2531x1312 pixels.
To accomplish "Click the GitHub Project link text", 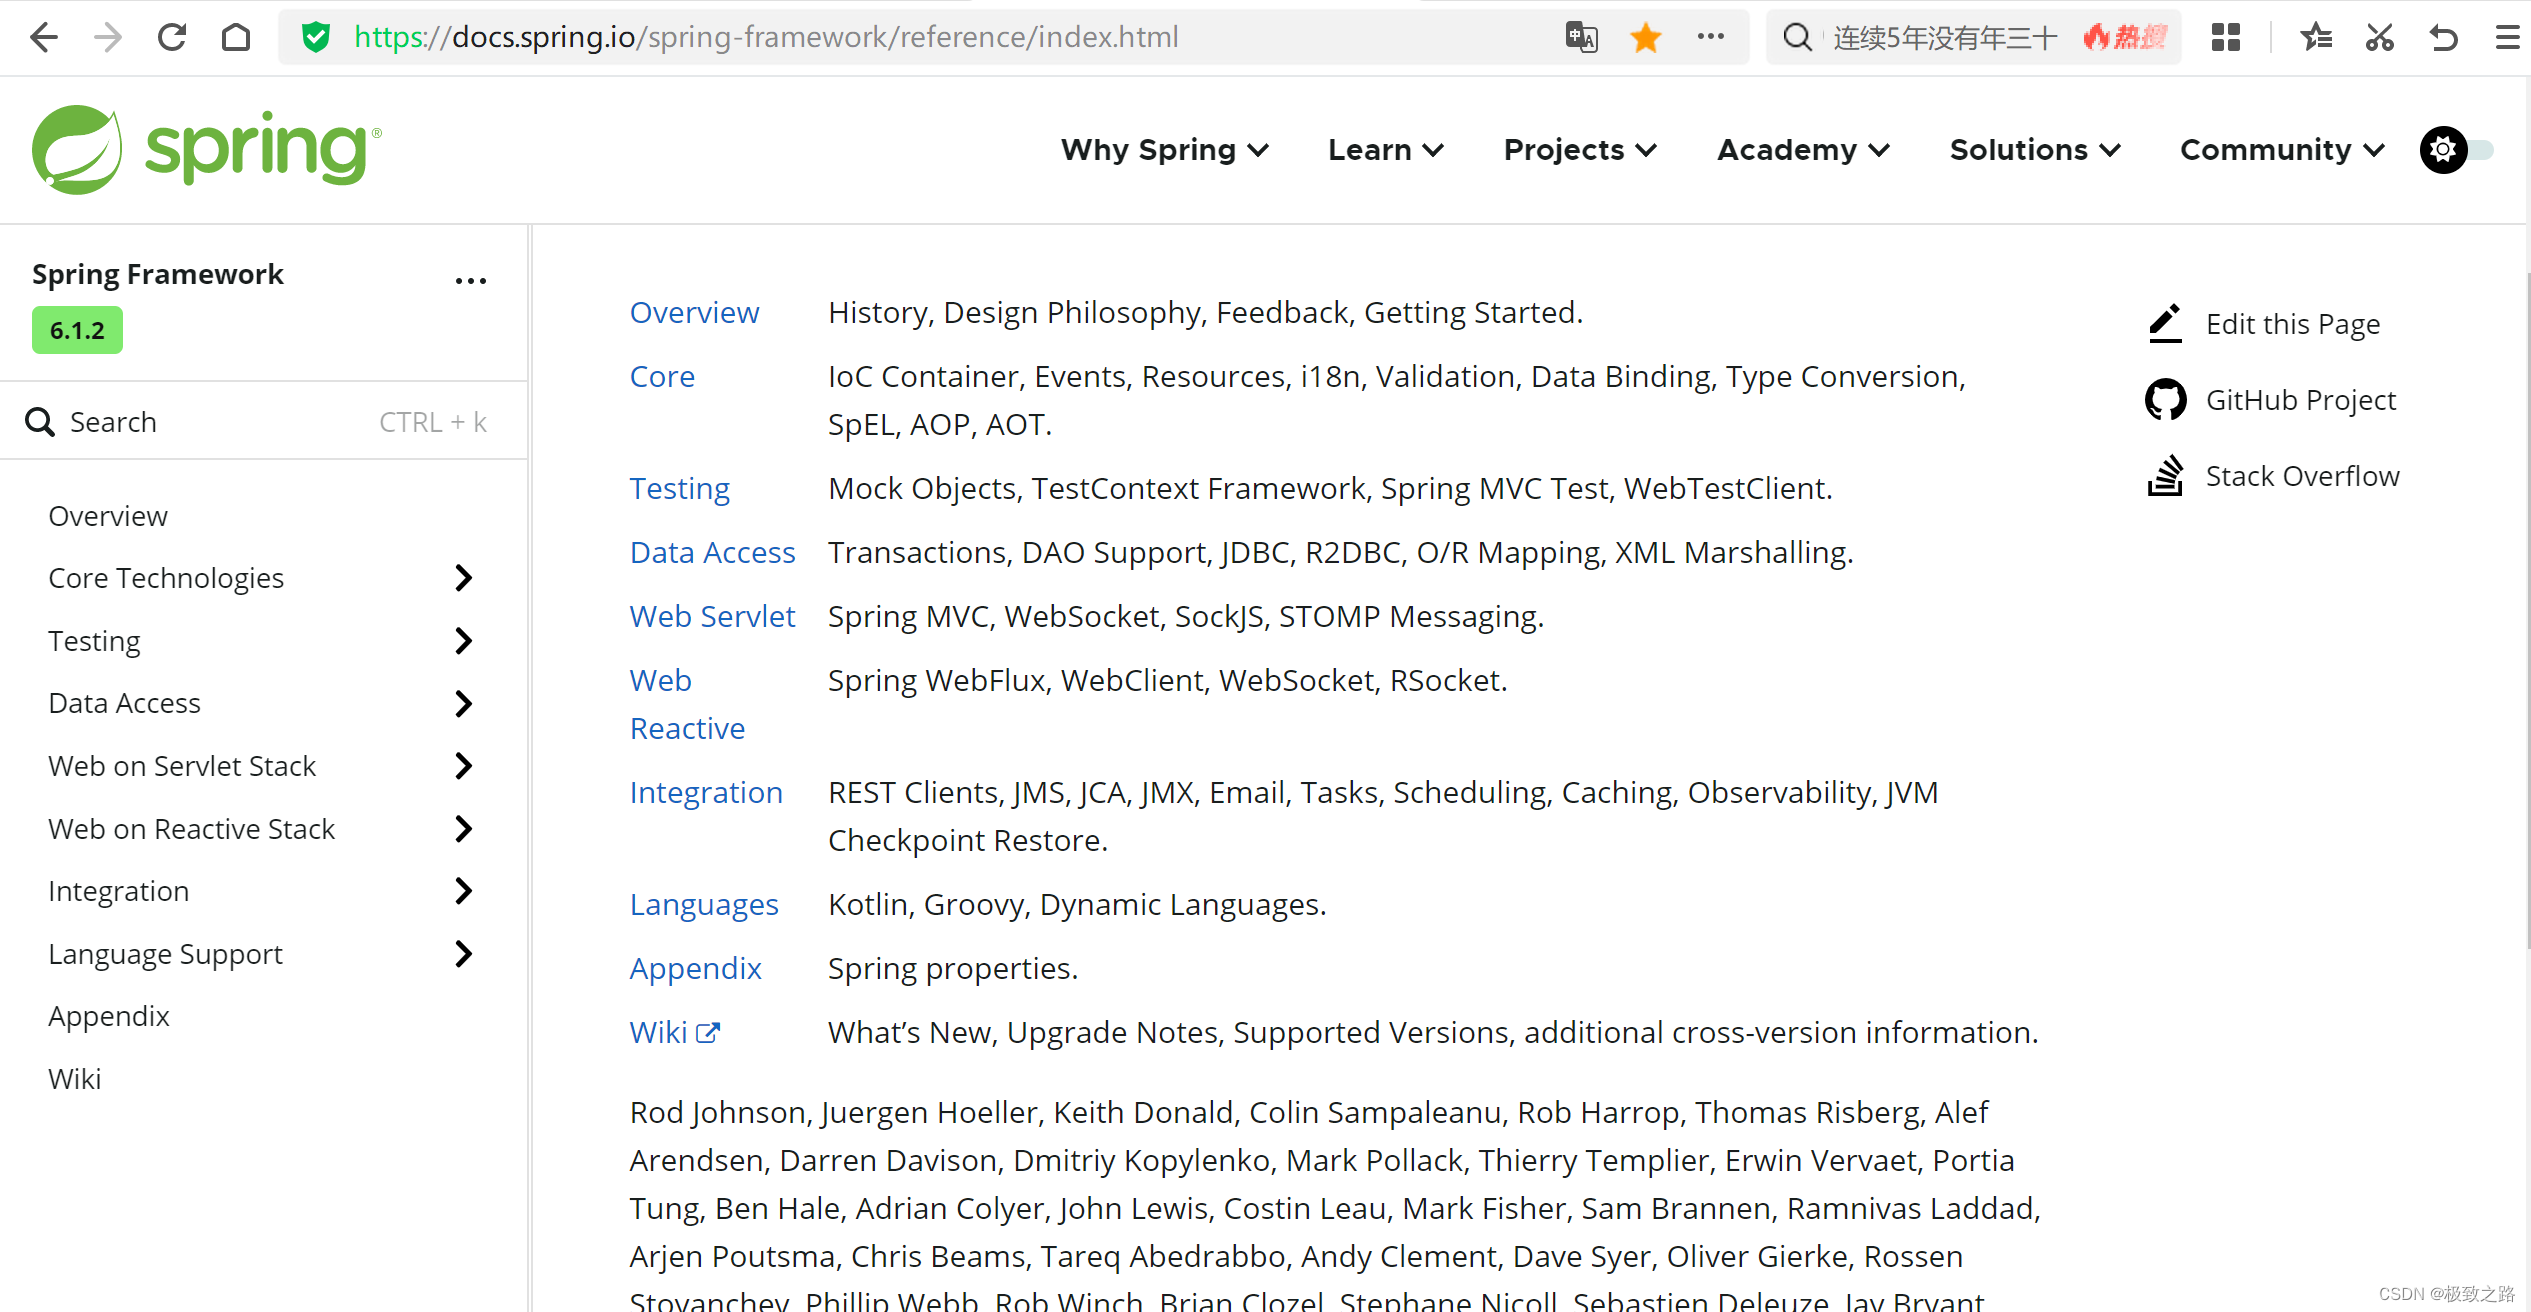I will (x=2301, y=400).
